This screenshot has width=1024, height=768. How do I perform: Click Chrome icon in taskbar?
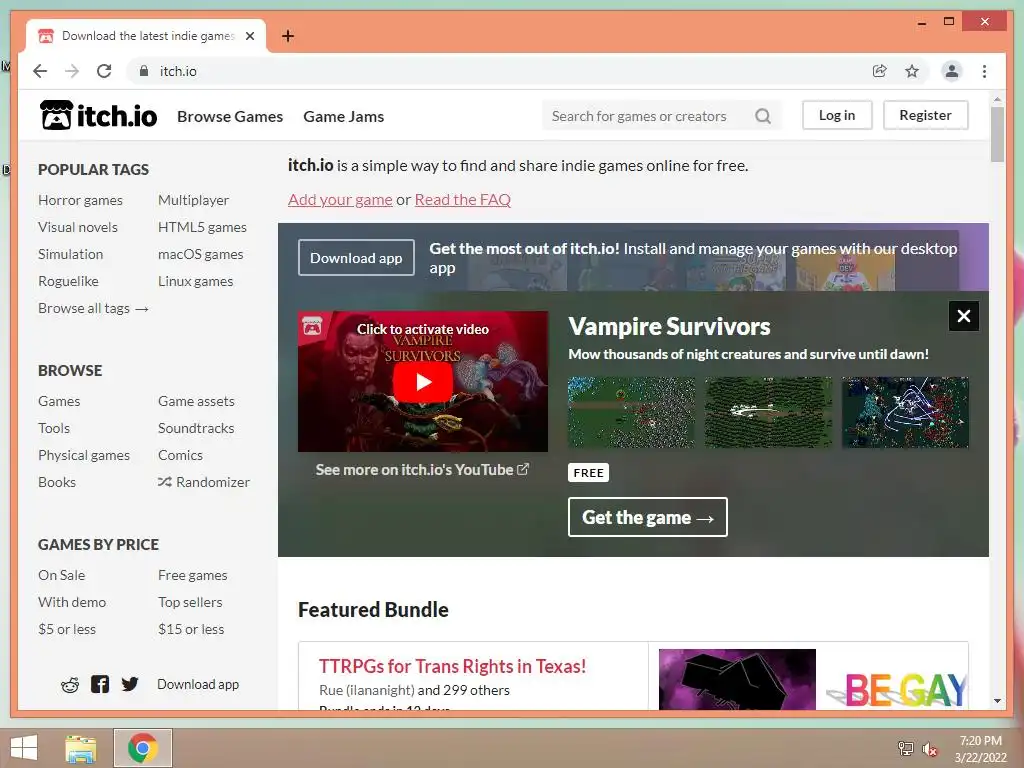click(x=143, y=748)
